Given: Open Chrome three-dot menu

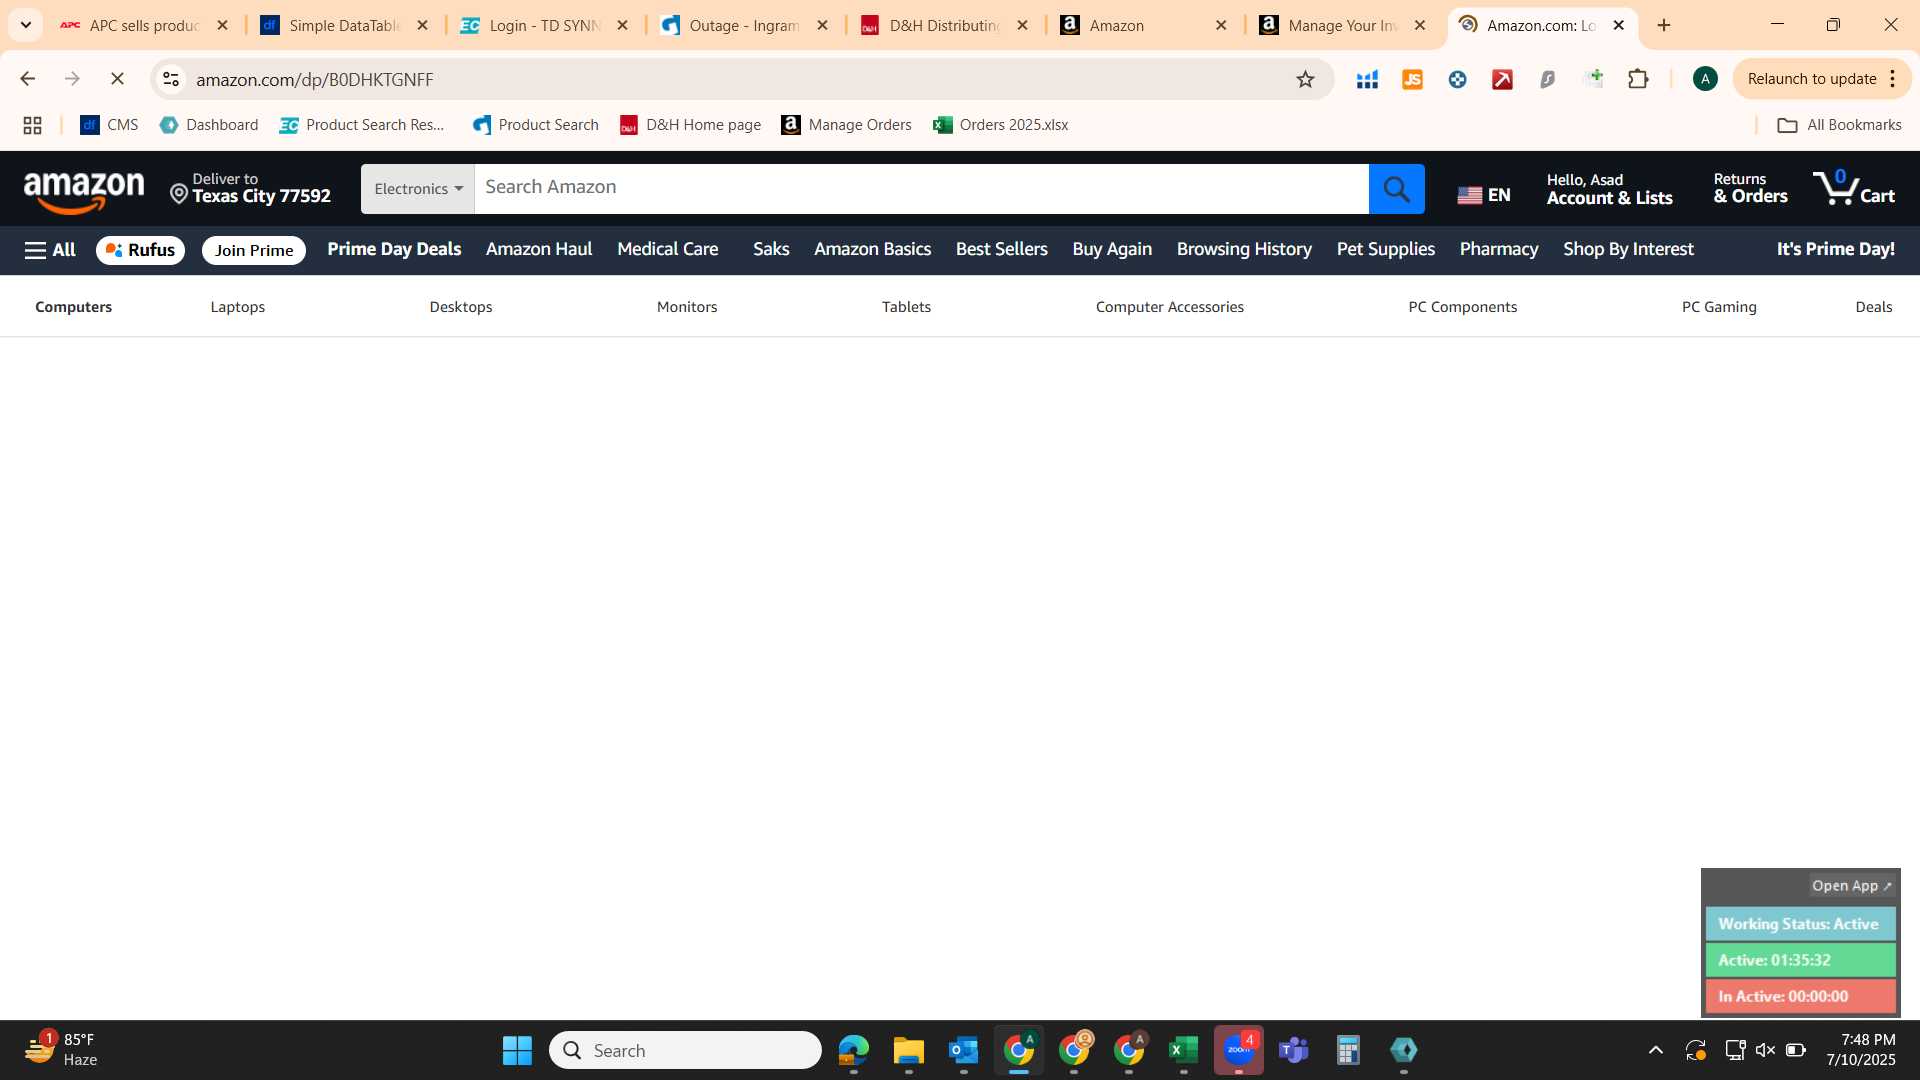Looking at the screenshot, I should (1892, 79).
